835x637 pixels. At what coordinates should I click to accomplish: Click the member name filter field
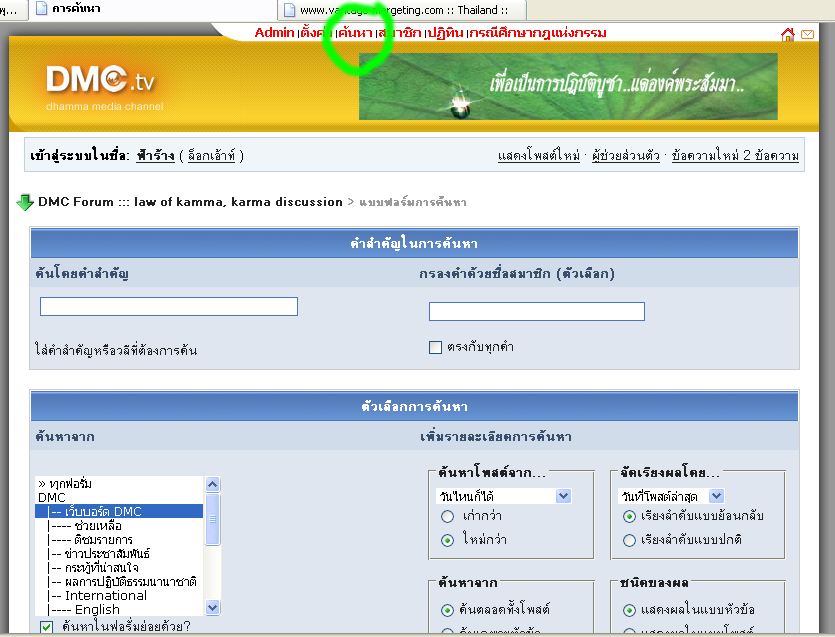tap(536, 311)
